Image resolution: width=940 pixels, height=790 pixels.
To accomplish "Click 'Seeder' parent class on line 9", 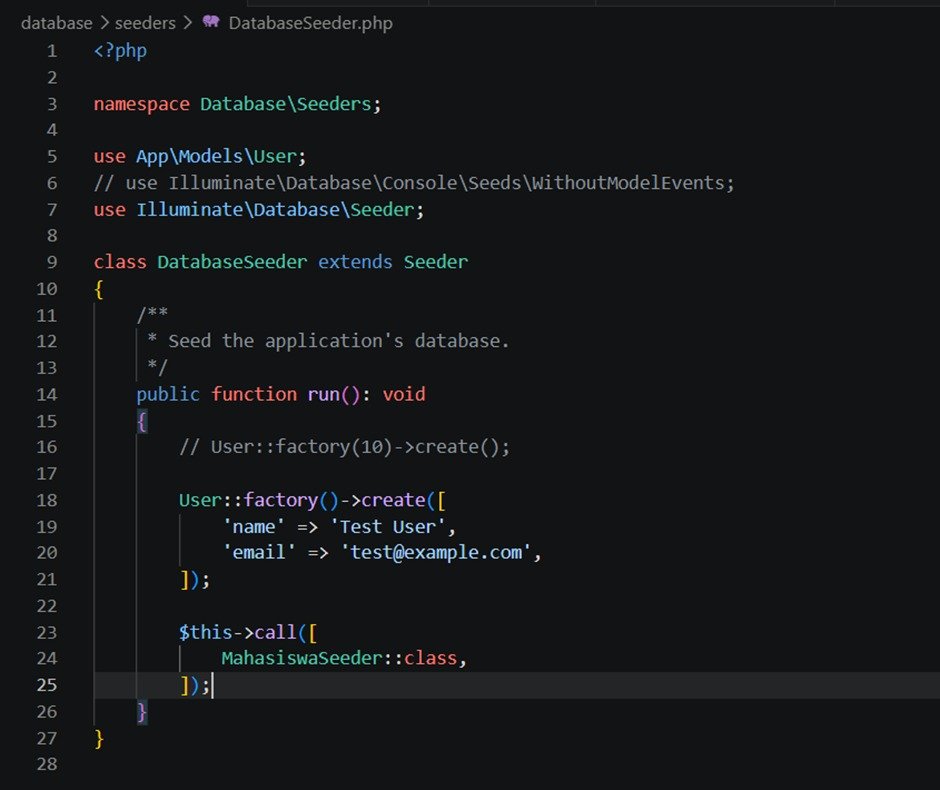I will tap(436, 262).
